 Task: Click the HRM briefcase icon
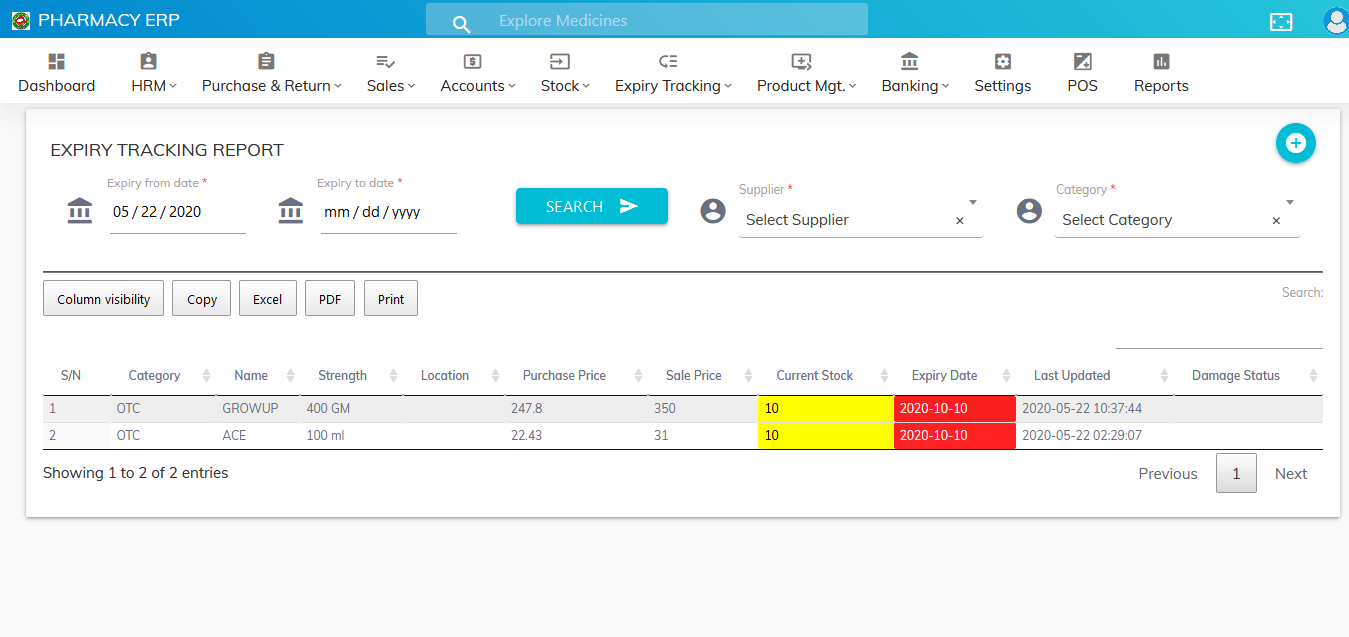pyautogui.click(x=146, y=61)
